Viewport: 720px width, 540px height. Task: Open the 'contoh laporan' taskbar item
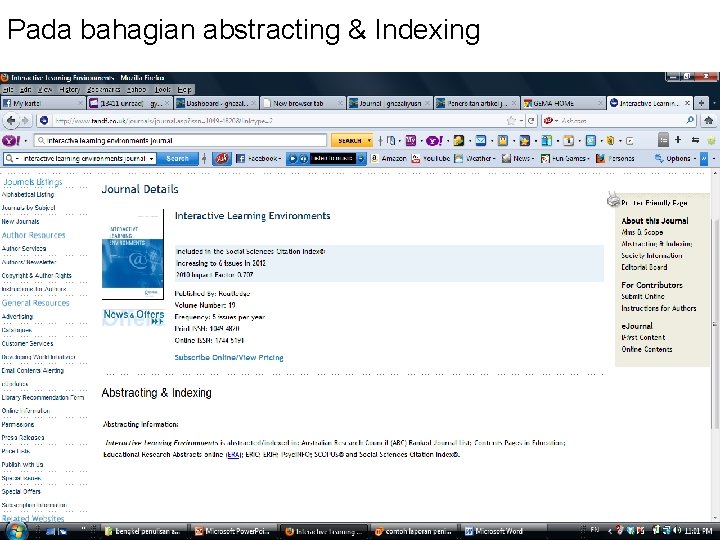pos(413,531)
